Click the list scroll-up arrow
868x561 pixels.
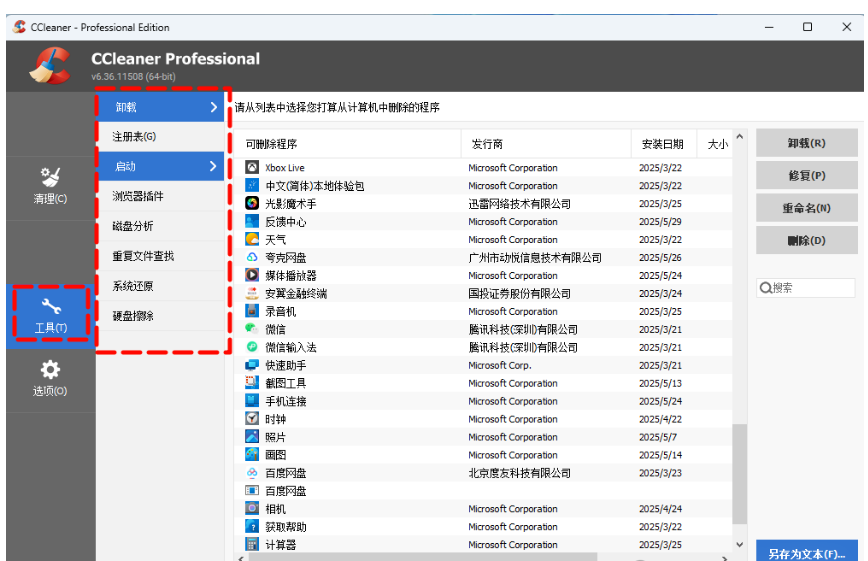coord(740,136)
